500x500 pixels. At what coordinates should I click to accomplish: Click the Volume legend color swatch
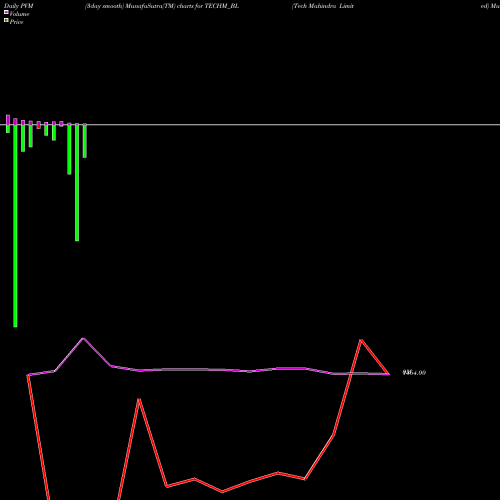pos(6,12)
